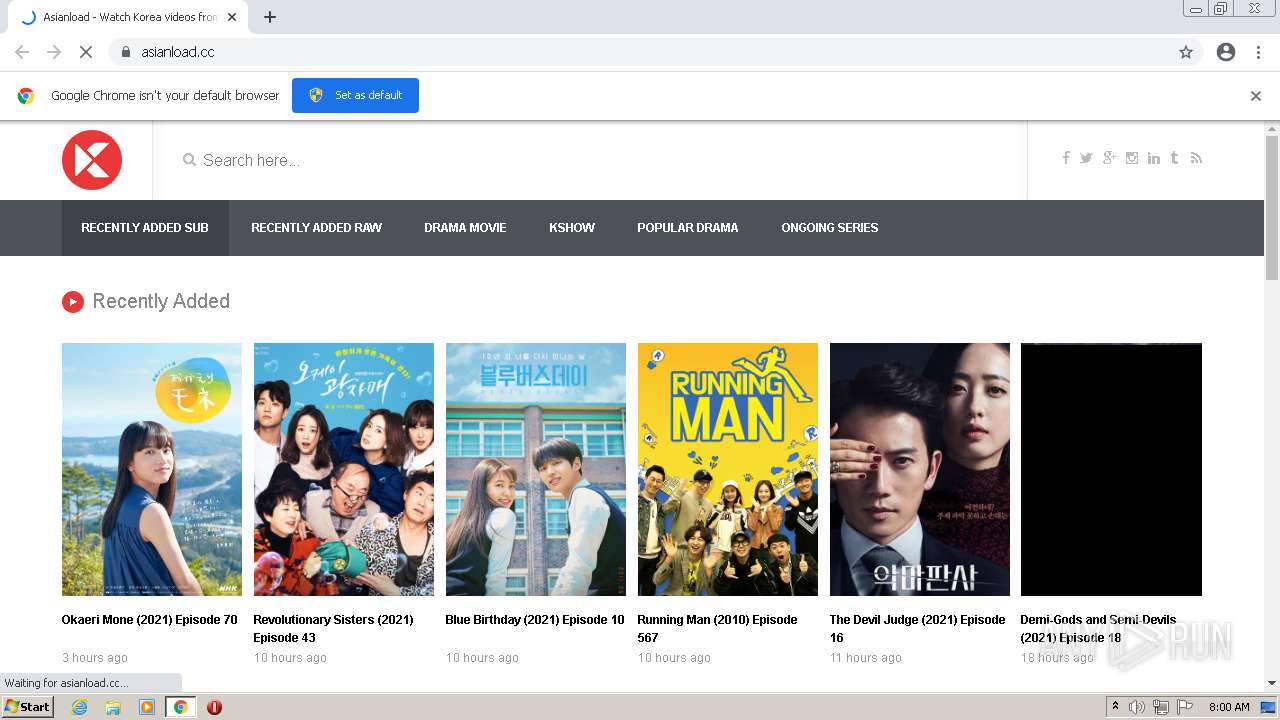Open Windows Explorer from the taskbar
The width and height of the screenshot is (1280, 720).
point(113,707)
